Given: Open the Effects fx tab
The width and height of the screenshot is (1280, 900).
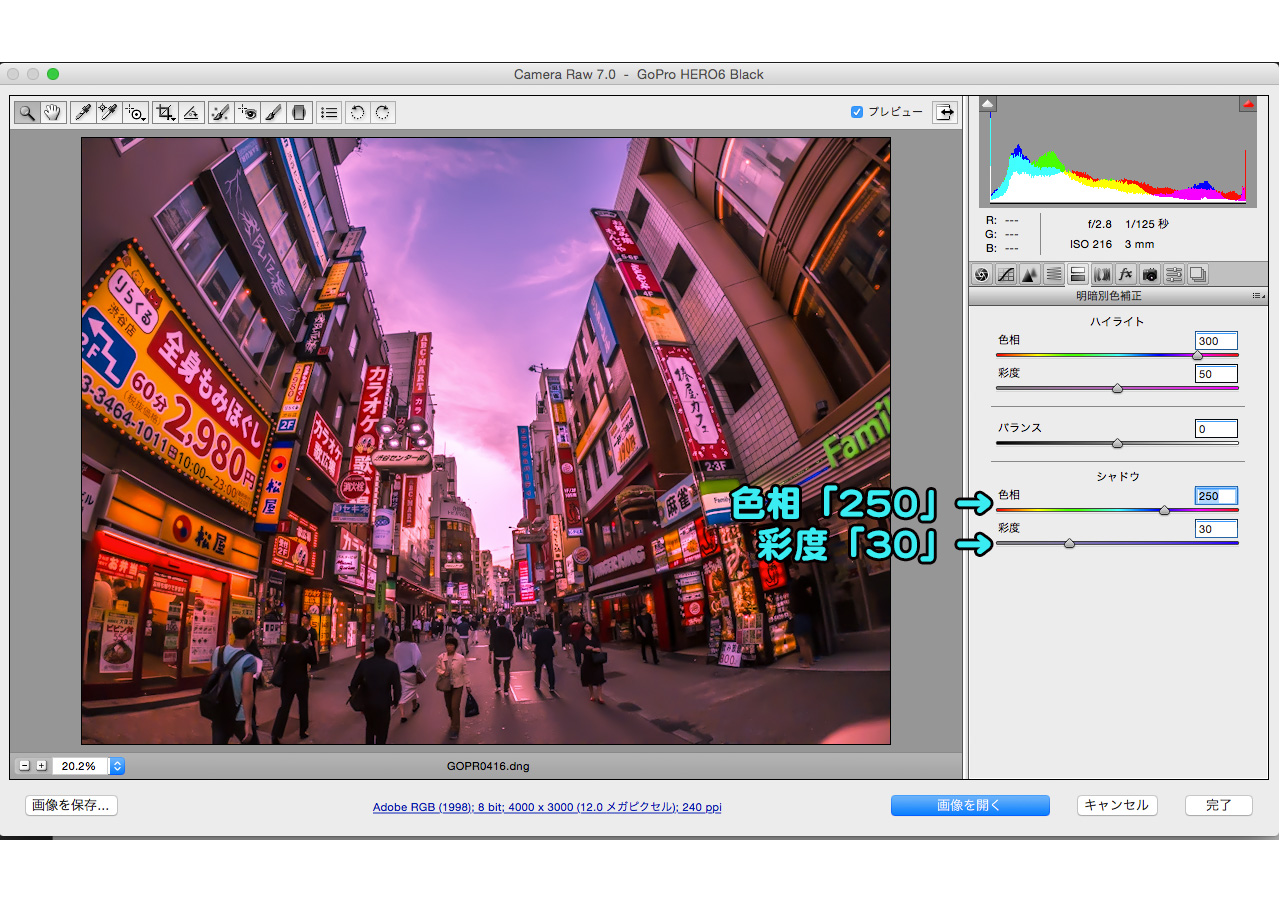Looking at the screenshot, I should (1126, 274).
